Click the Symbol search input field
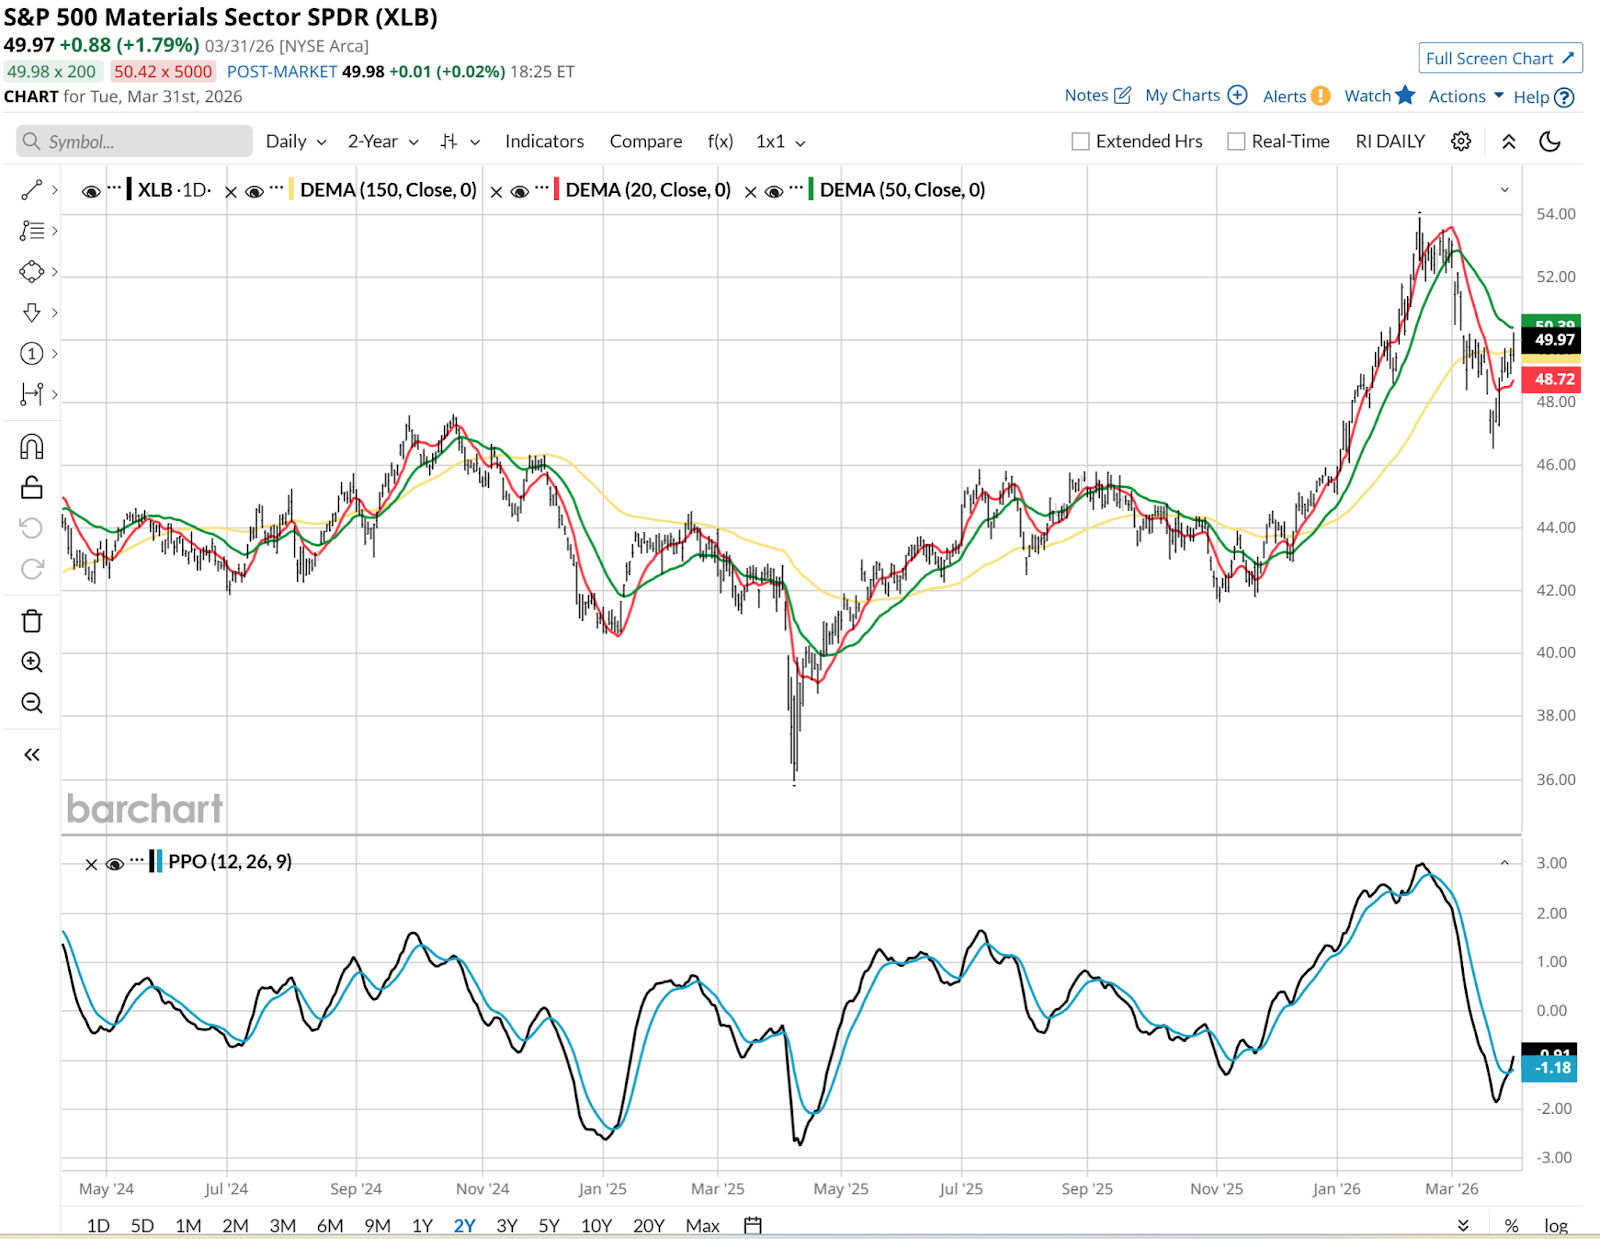 tap(135, 142)
